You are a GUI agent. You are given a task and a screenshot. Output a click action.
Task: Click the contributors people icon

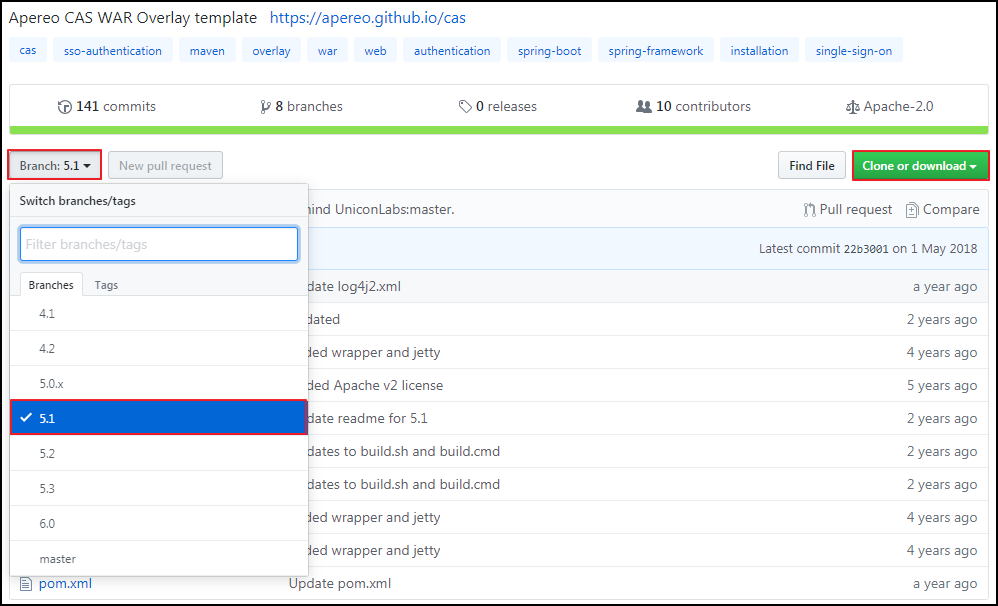pyautogui.click(x=643, y=107)
